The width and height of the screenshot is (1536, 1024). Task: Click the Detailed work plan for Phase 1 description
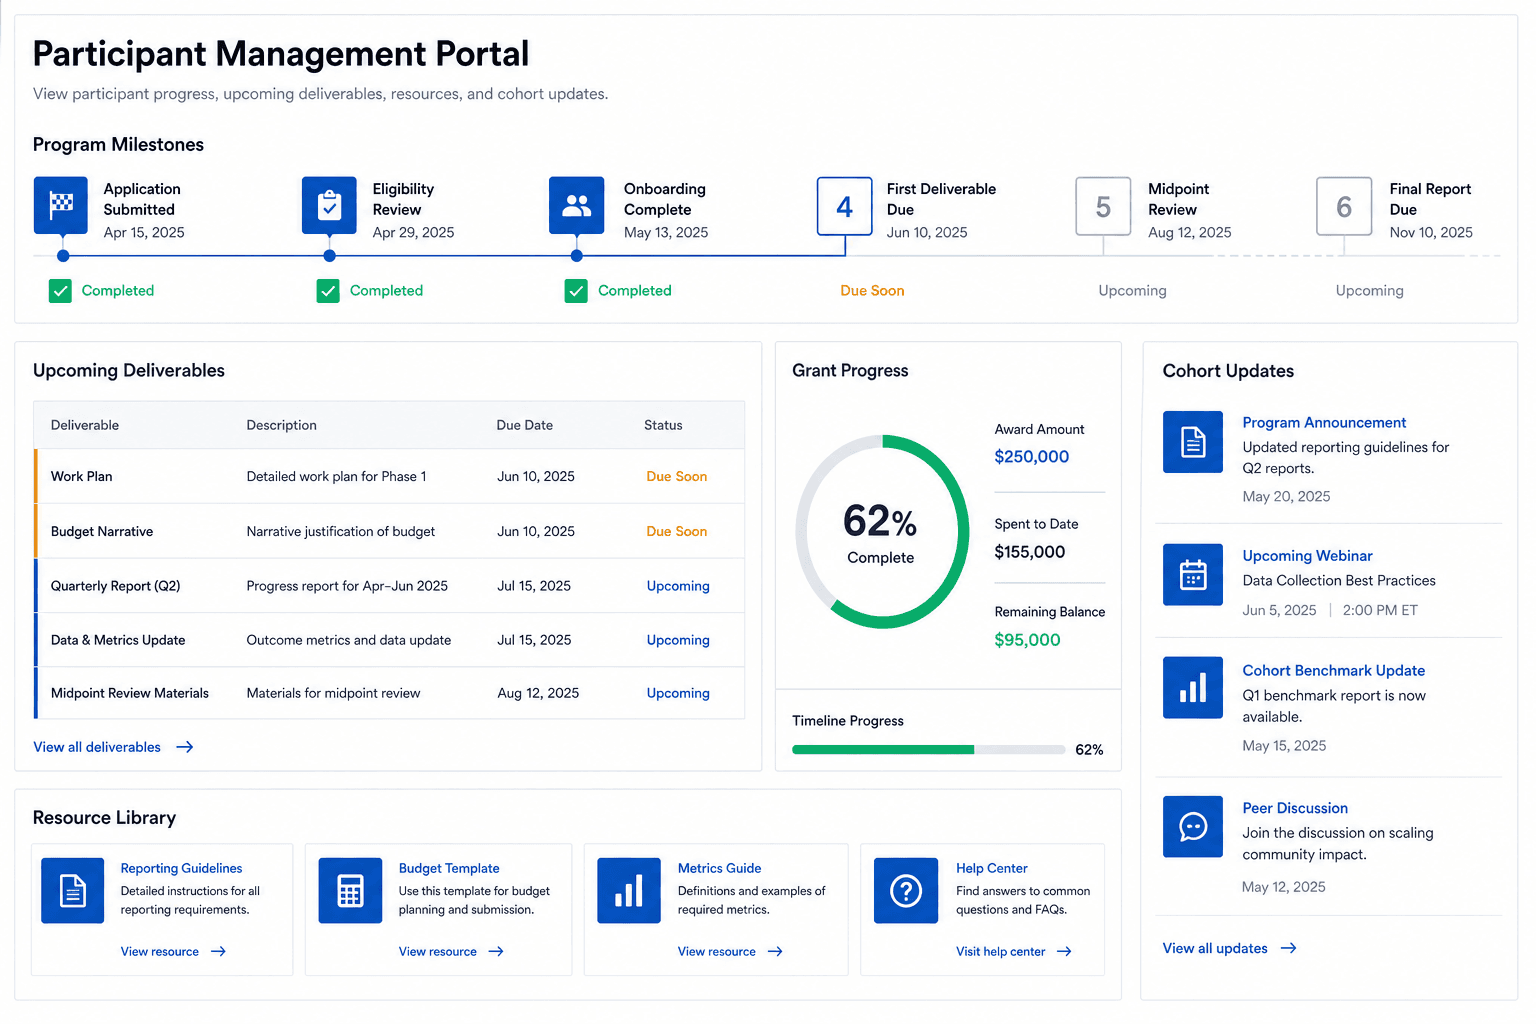[x=336, y=477]
